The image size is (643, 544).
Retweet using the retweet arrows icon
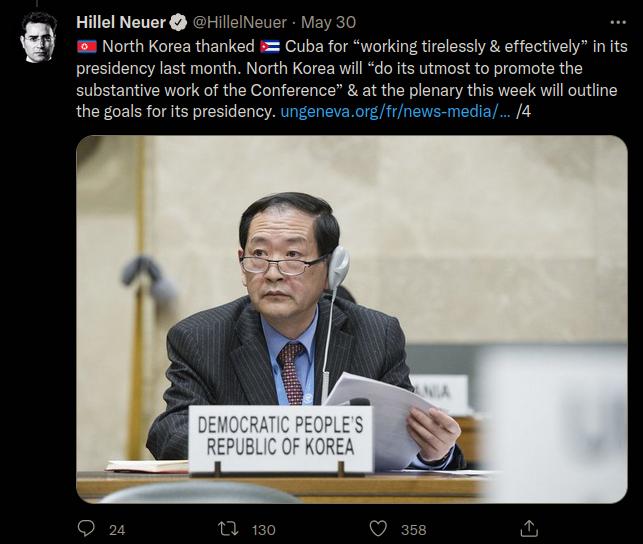228,529
